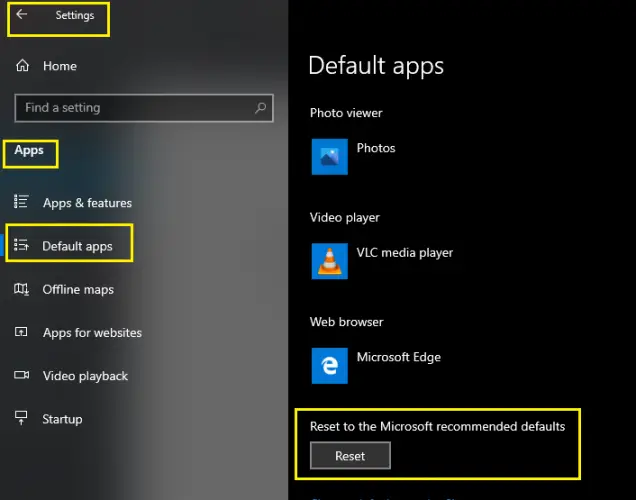
Task: Change default photo viewer Photos
Action: pos(353,157)
